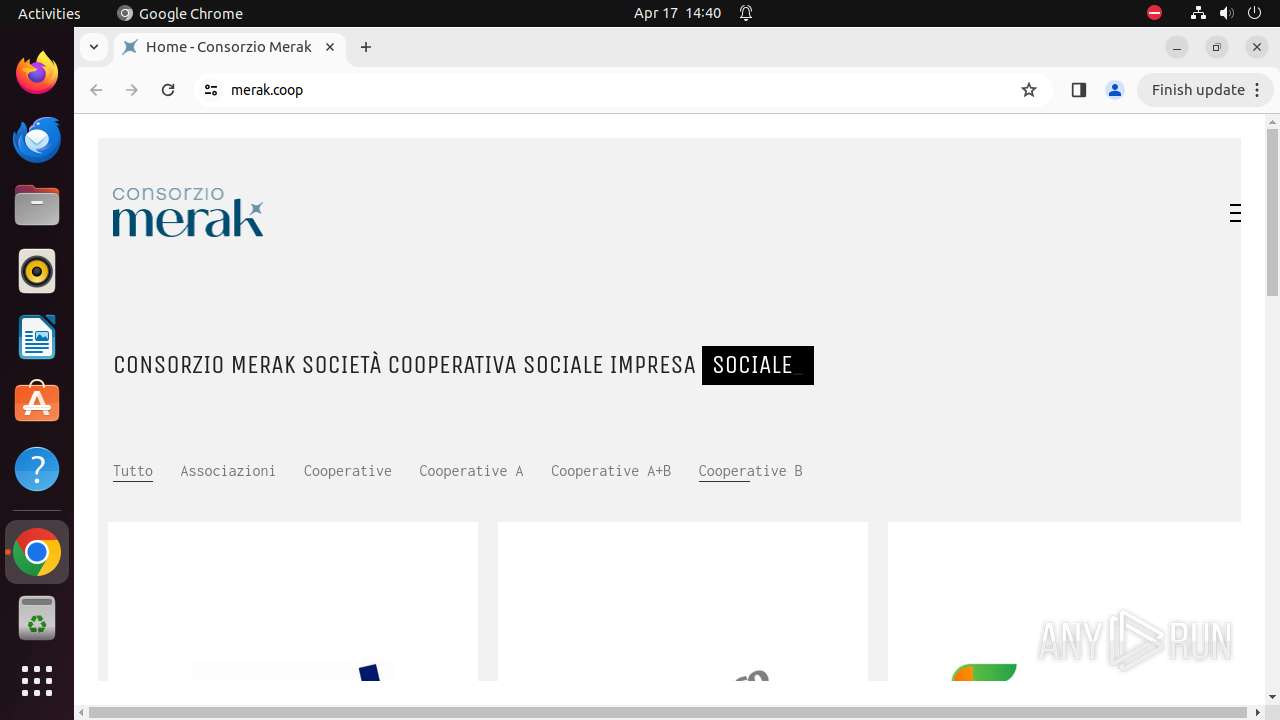
Task: Open the Google Chrome app menu in top bar
Action: [180, 13]
